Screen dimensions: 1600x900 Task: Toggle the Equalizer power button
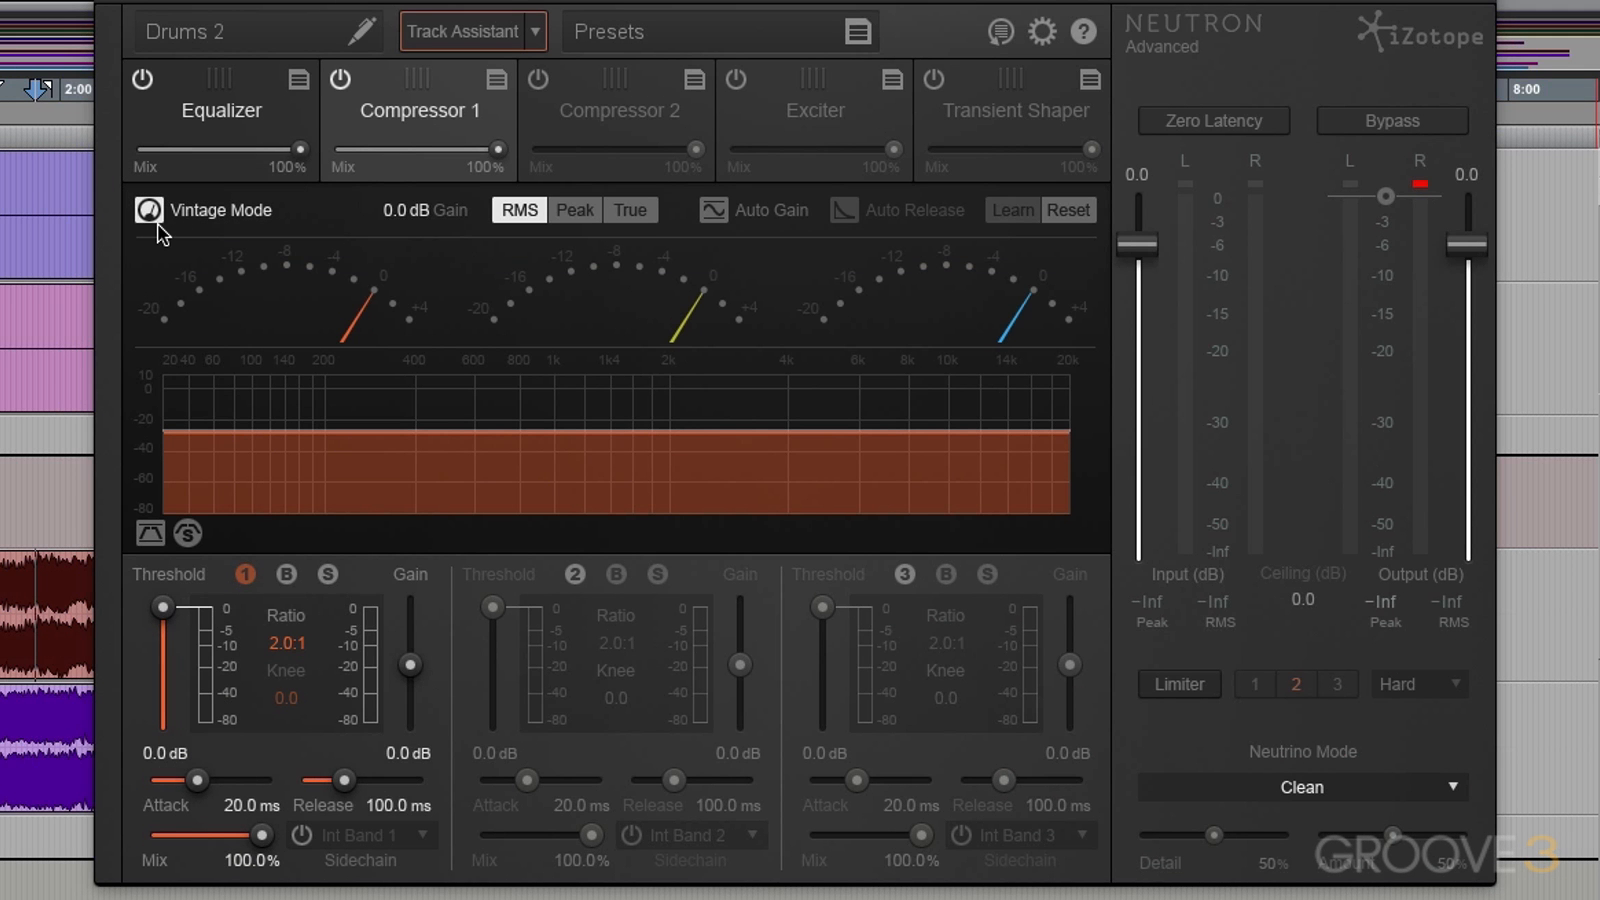(x=143, y=79)
